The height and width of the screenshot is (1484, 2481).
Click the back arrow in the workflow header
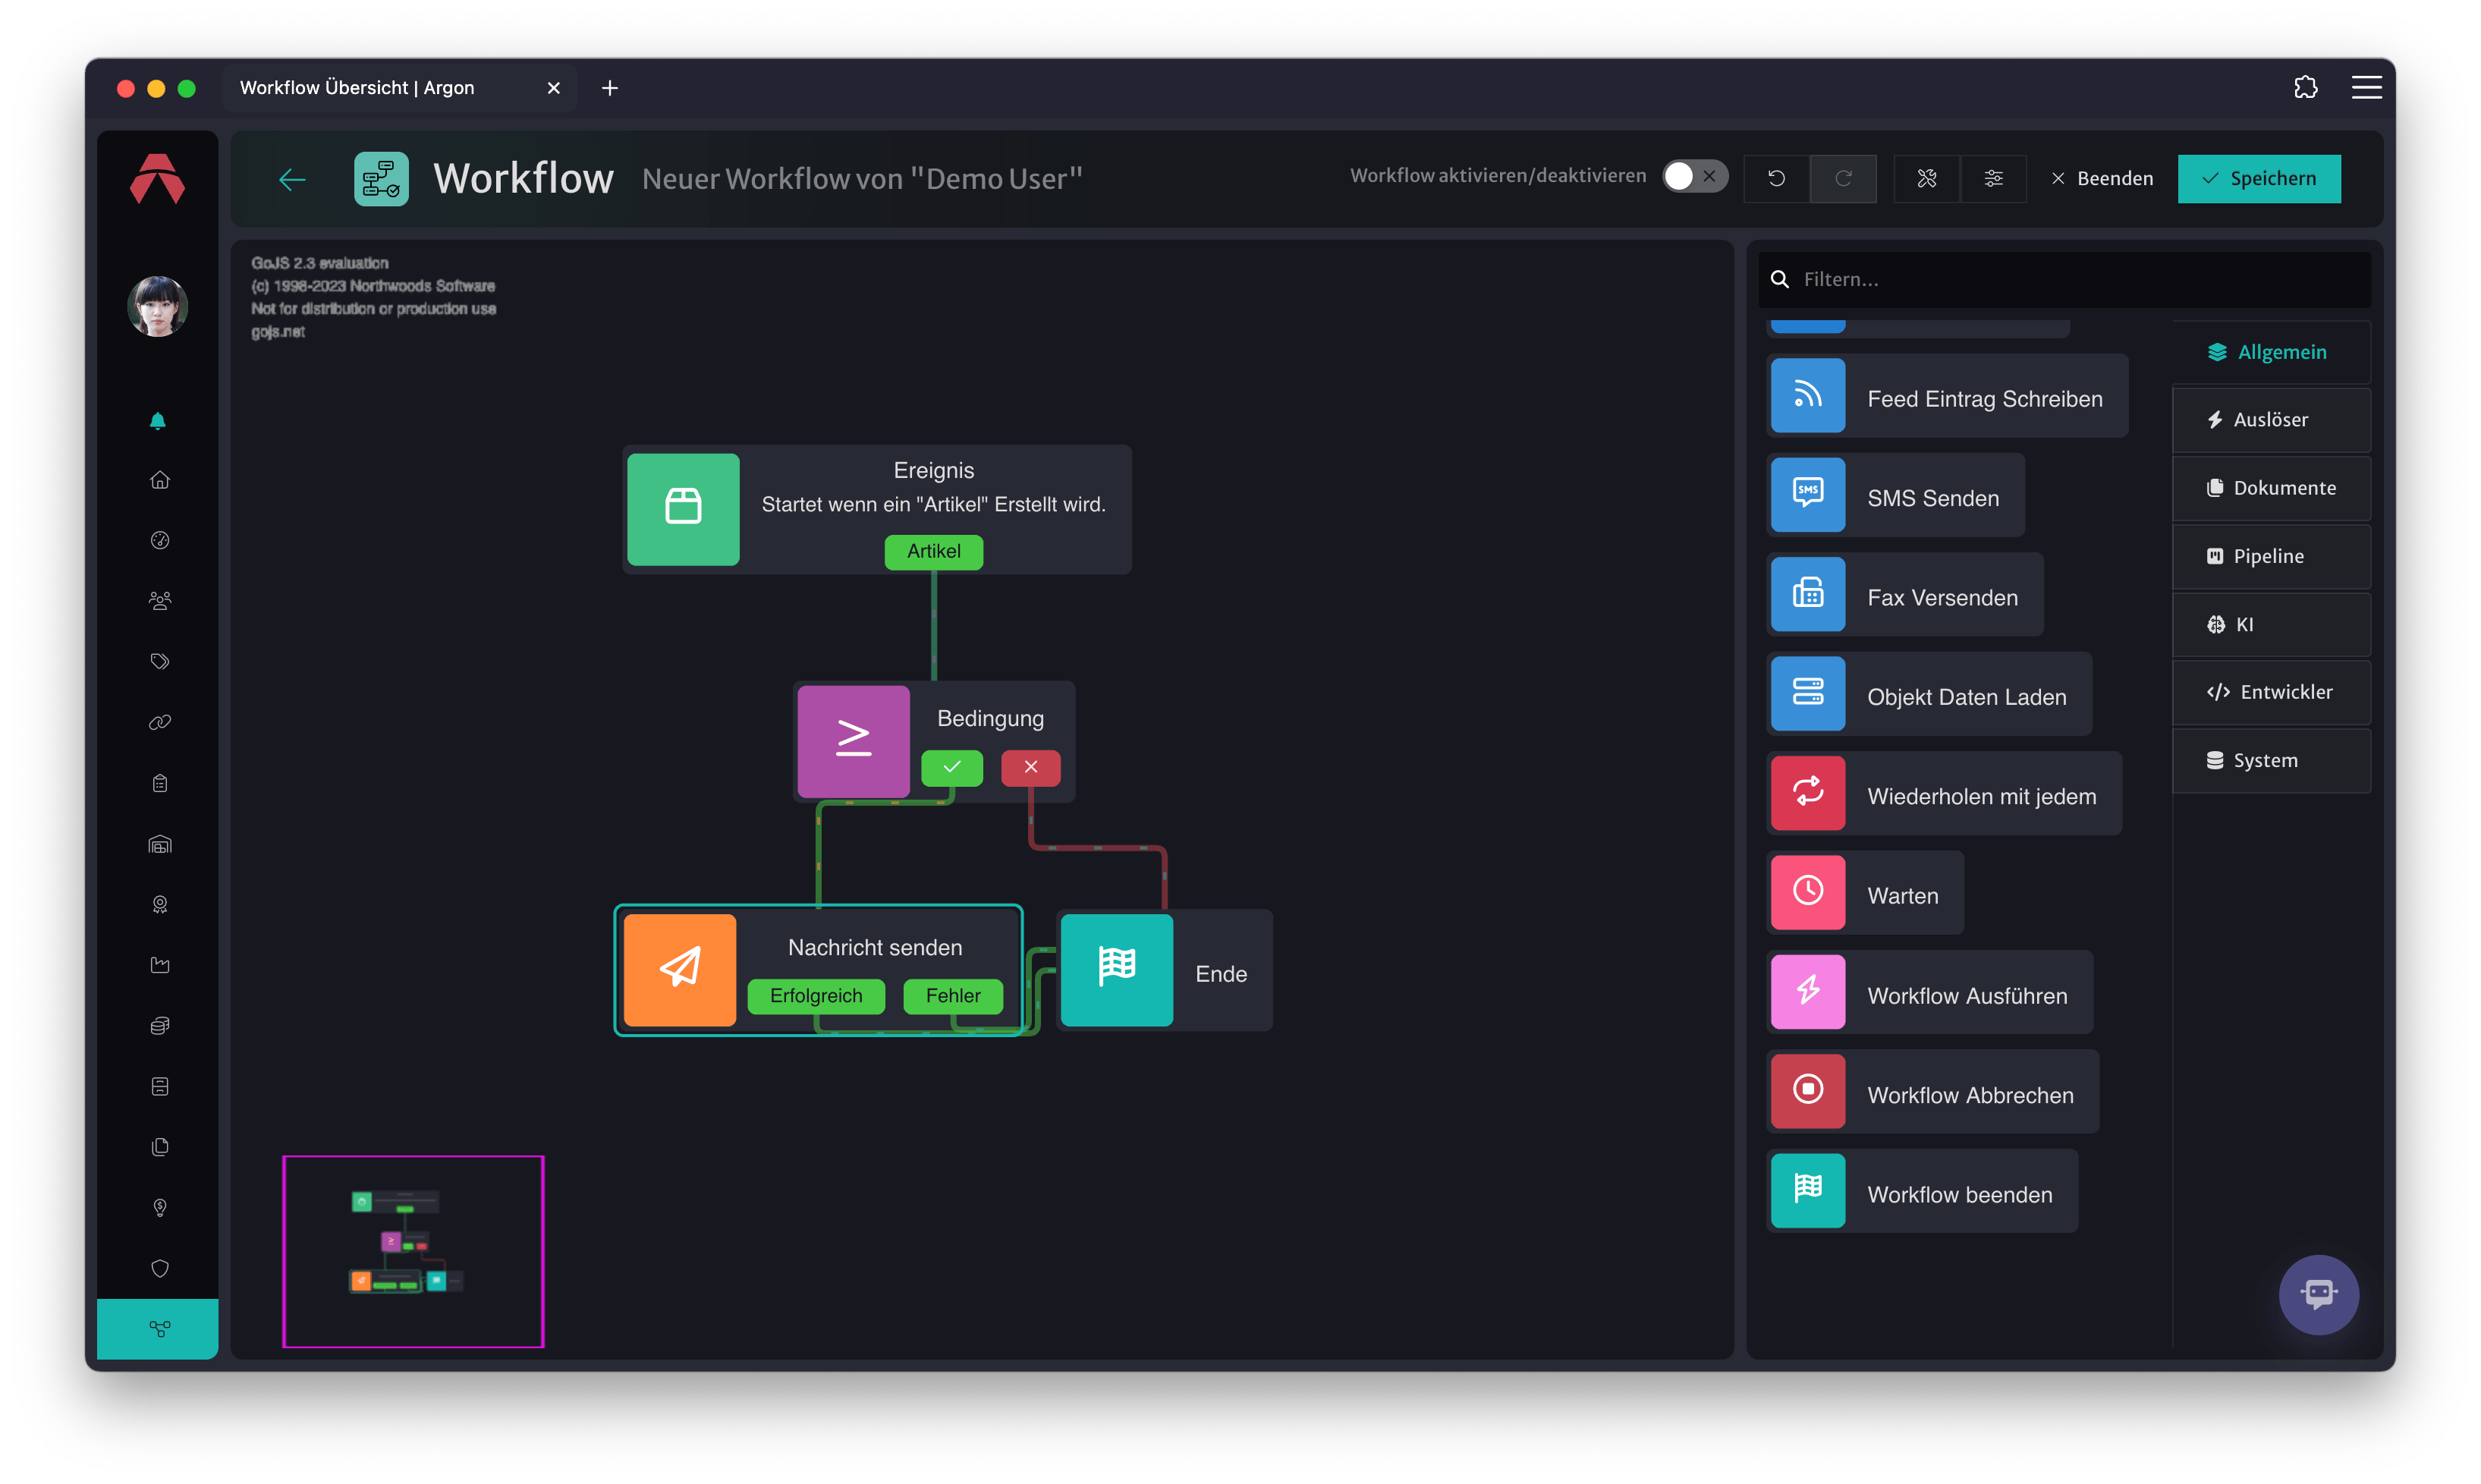point(292,179)
